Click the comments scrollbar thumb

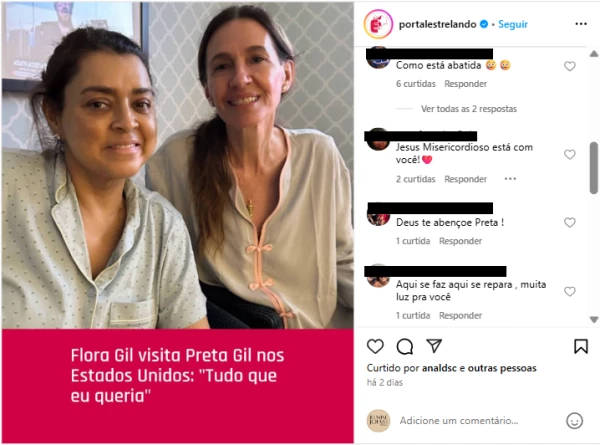[594, 168]
